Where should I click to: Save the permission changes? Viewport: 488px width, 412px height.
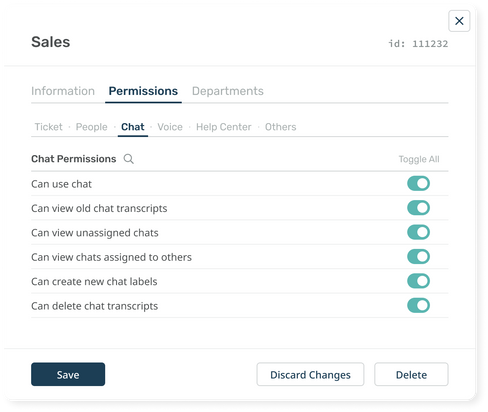coord(68,374)
